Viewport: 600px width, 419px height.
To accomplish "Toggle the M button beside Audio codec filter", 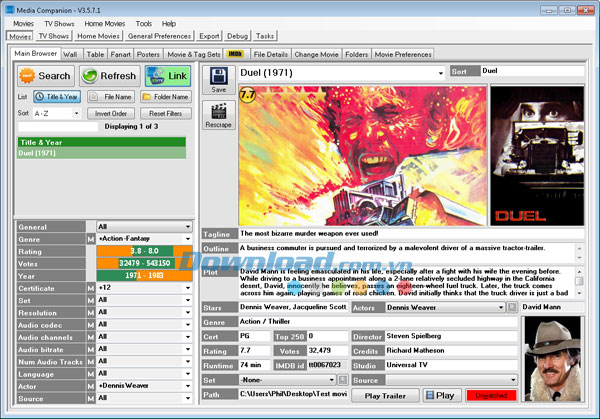I will click(91, 325).
